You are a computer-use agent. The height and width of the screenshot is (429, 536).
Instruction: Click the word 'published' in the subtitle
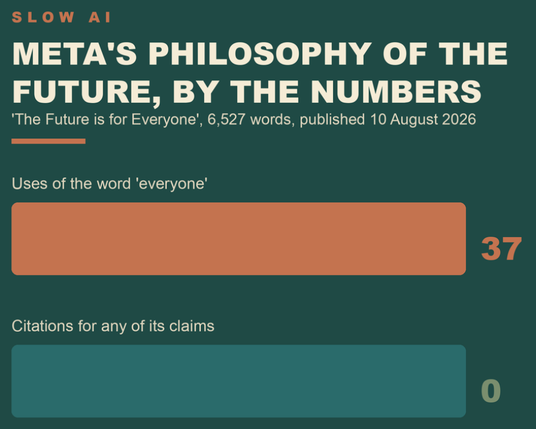332,120
